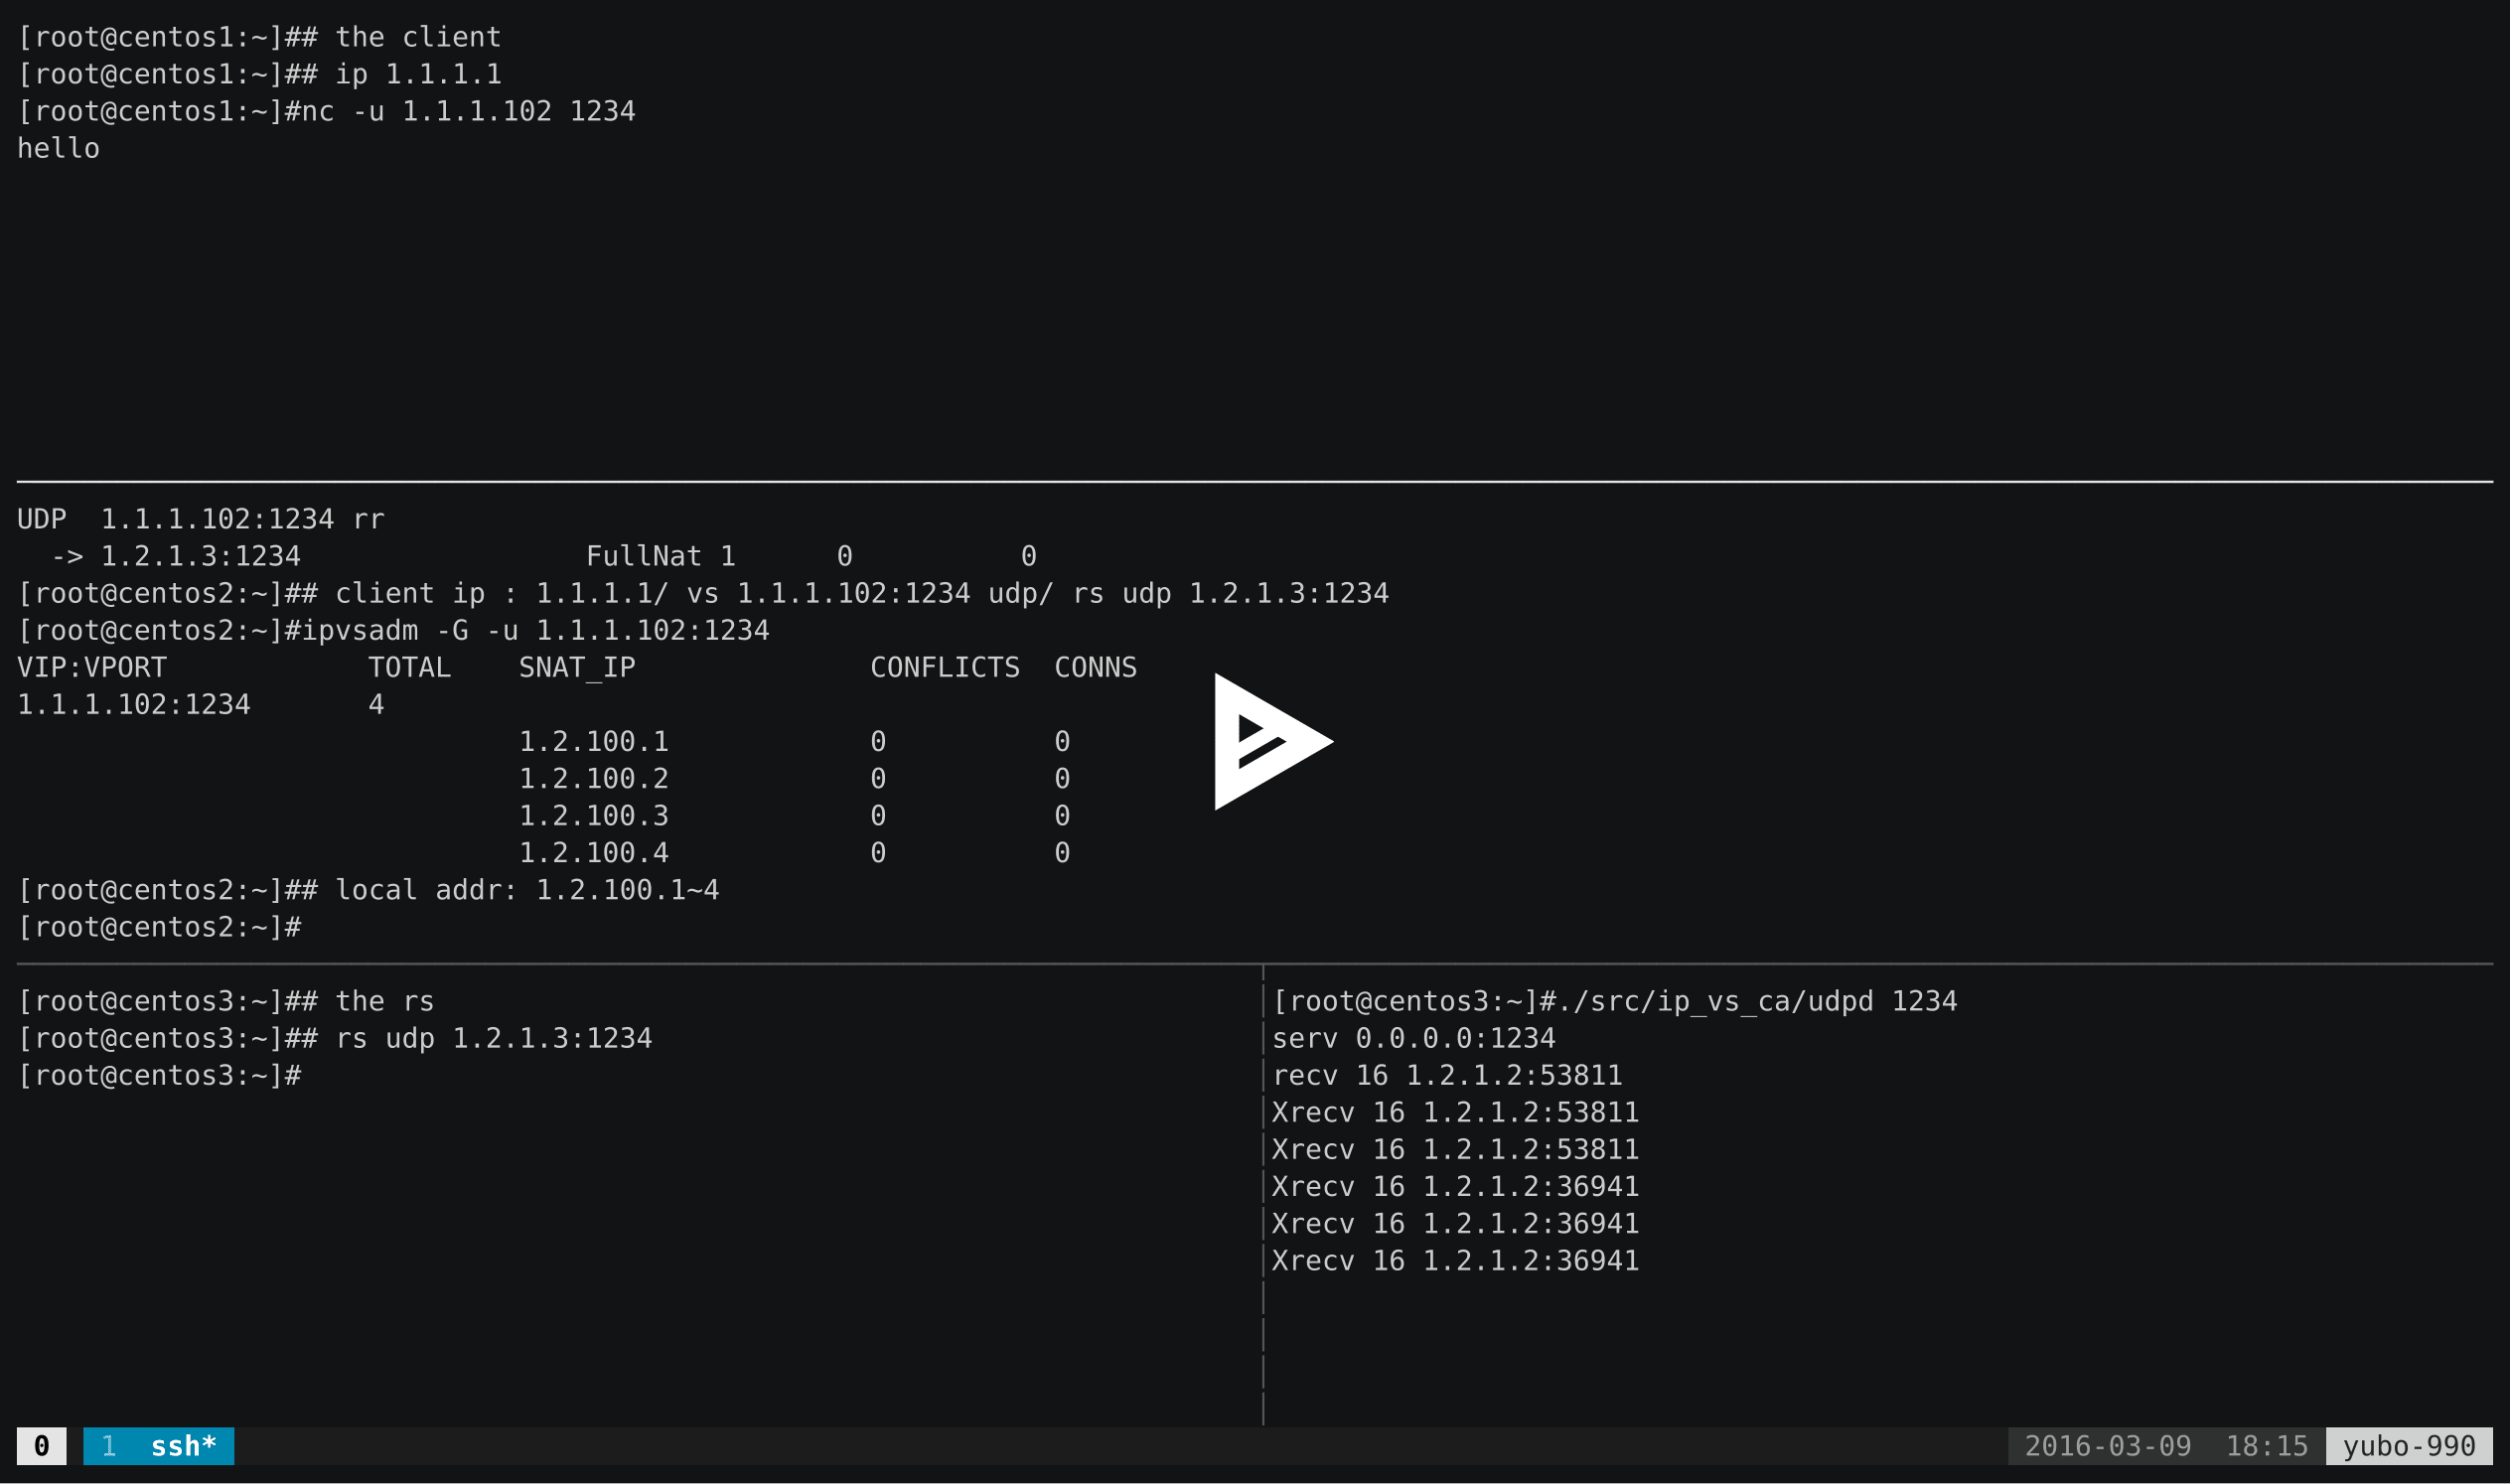The height and width of the screenshot is (1484, 2510).
Task: Click SNAT IP 1.2.100.2
Action: (594, 778)
